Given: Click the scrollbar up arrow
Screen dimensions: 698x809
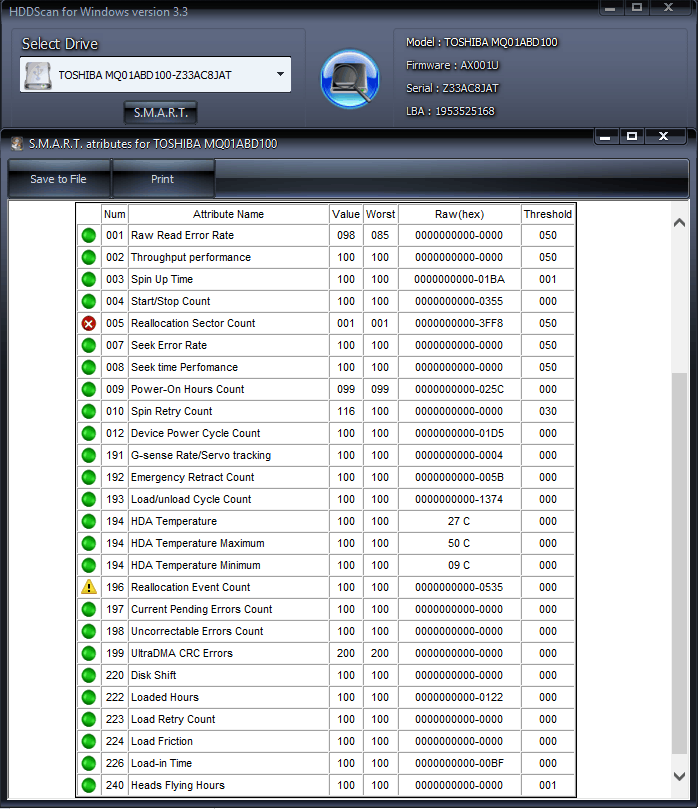Looking at the screenshot, I should click(679, 223).
